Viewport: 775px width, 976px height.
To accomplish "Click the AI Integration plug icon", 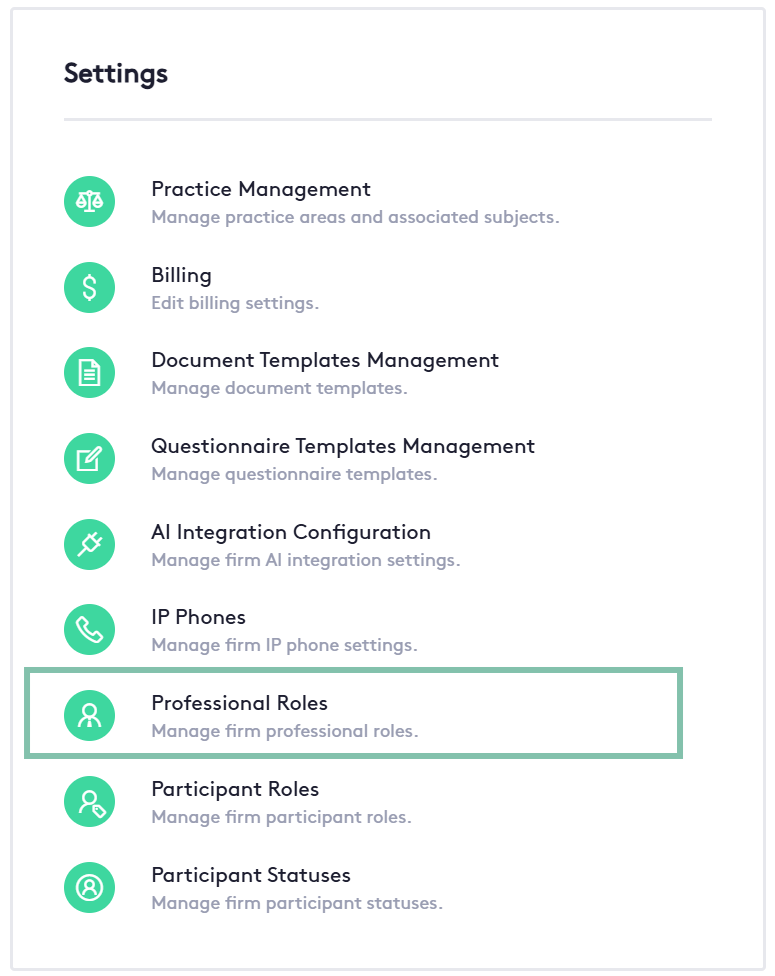I will coord(90,545).
